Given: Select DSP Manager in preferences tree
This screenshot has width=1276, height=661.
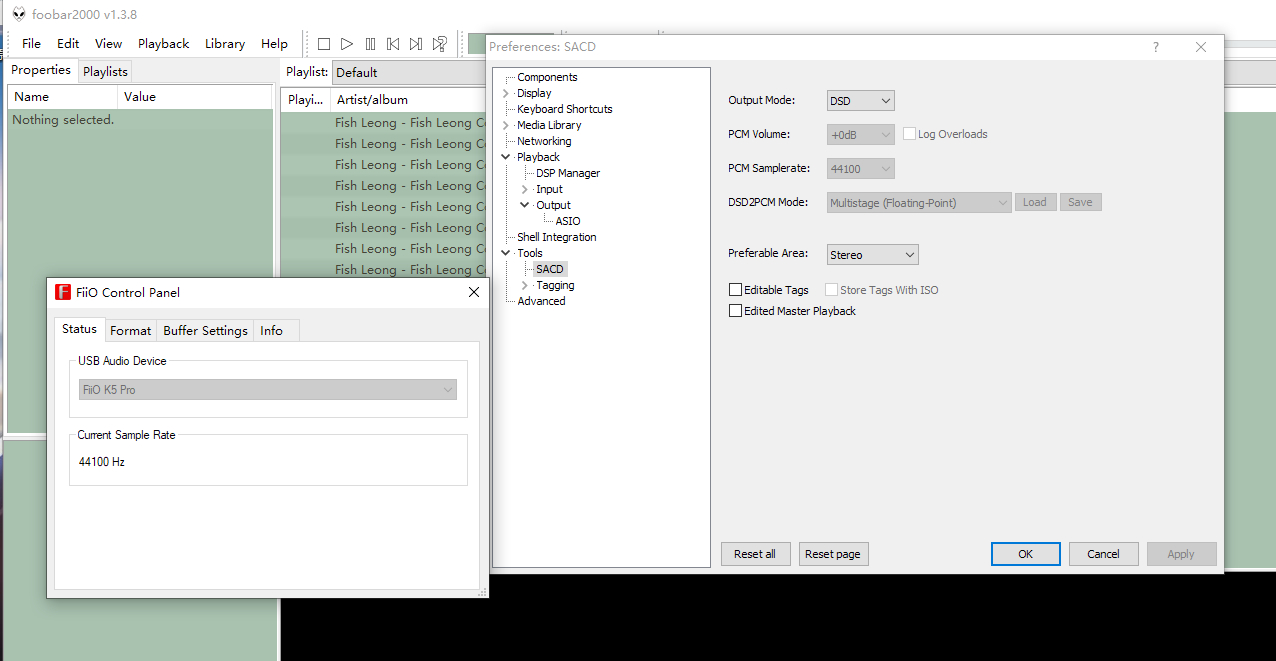Looking at the screenshot, I should (x=568, y=173).
